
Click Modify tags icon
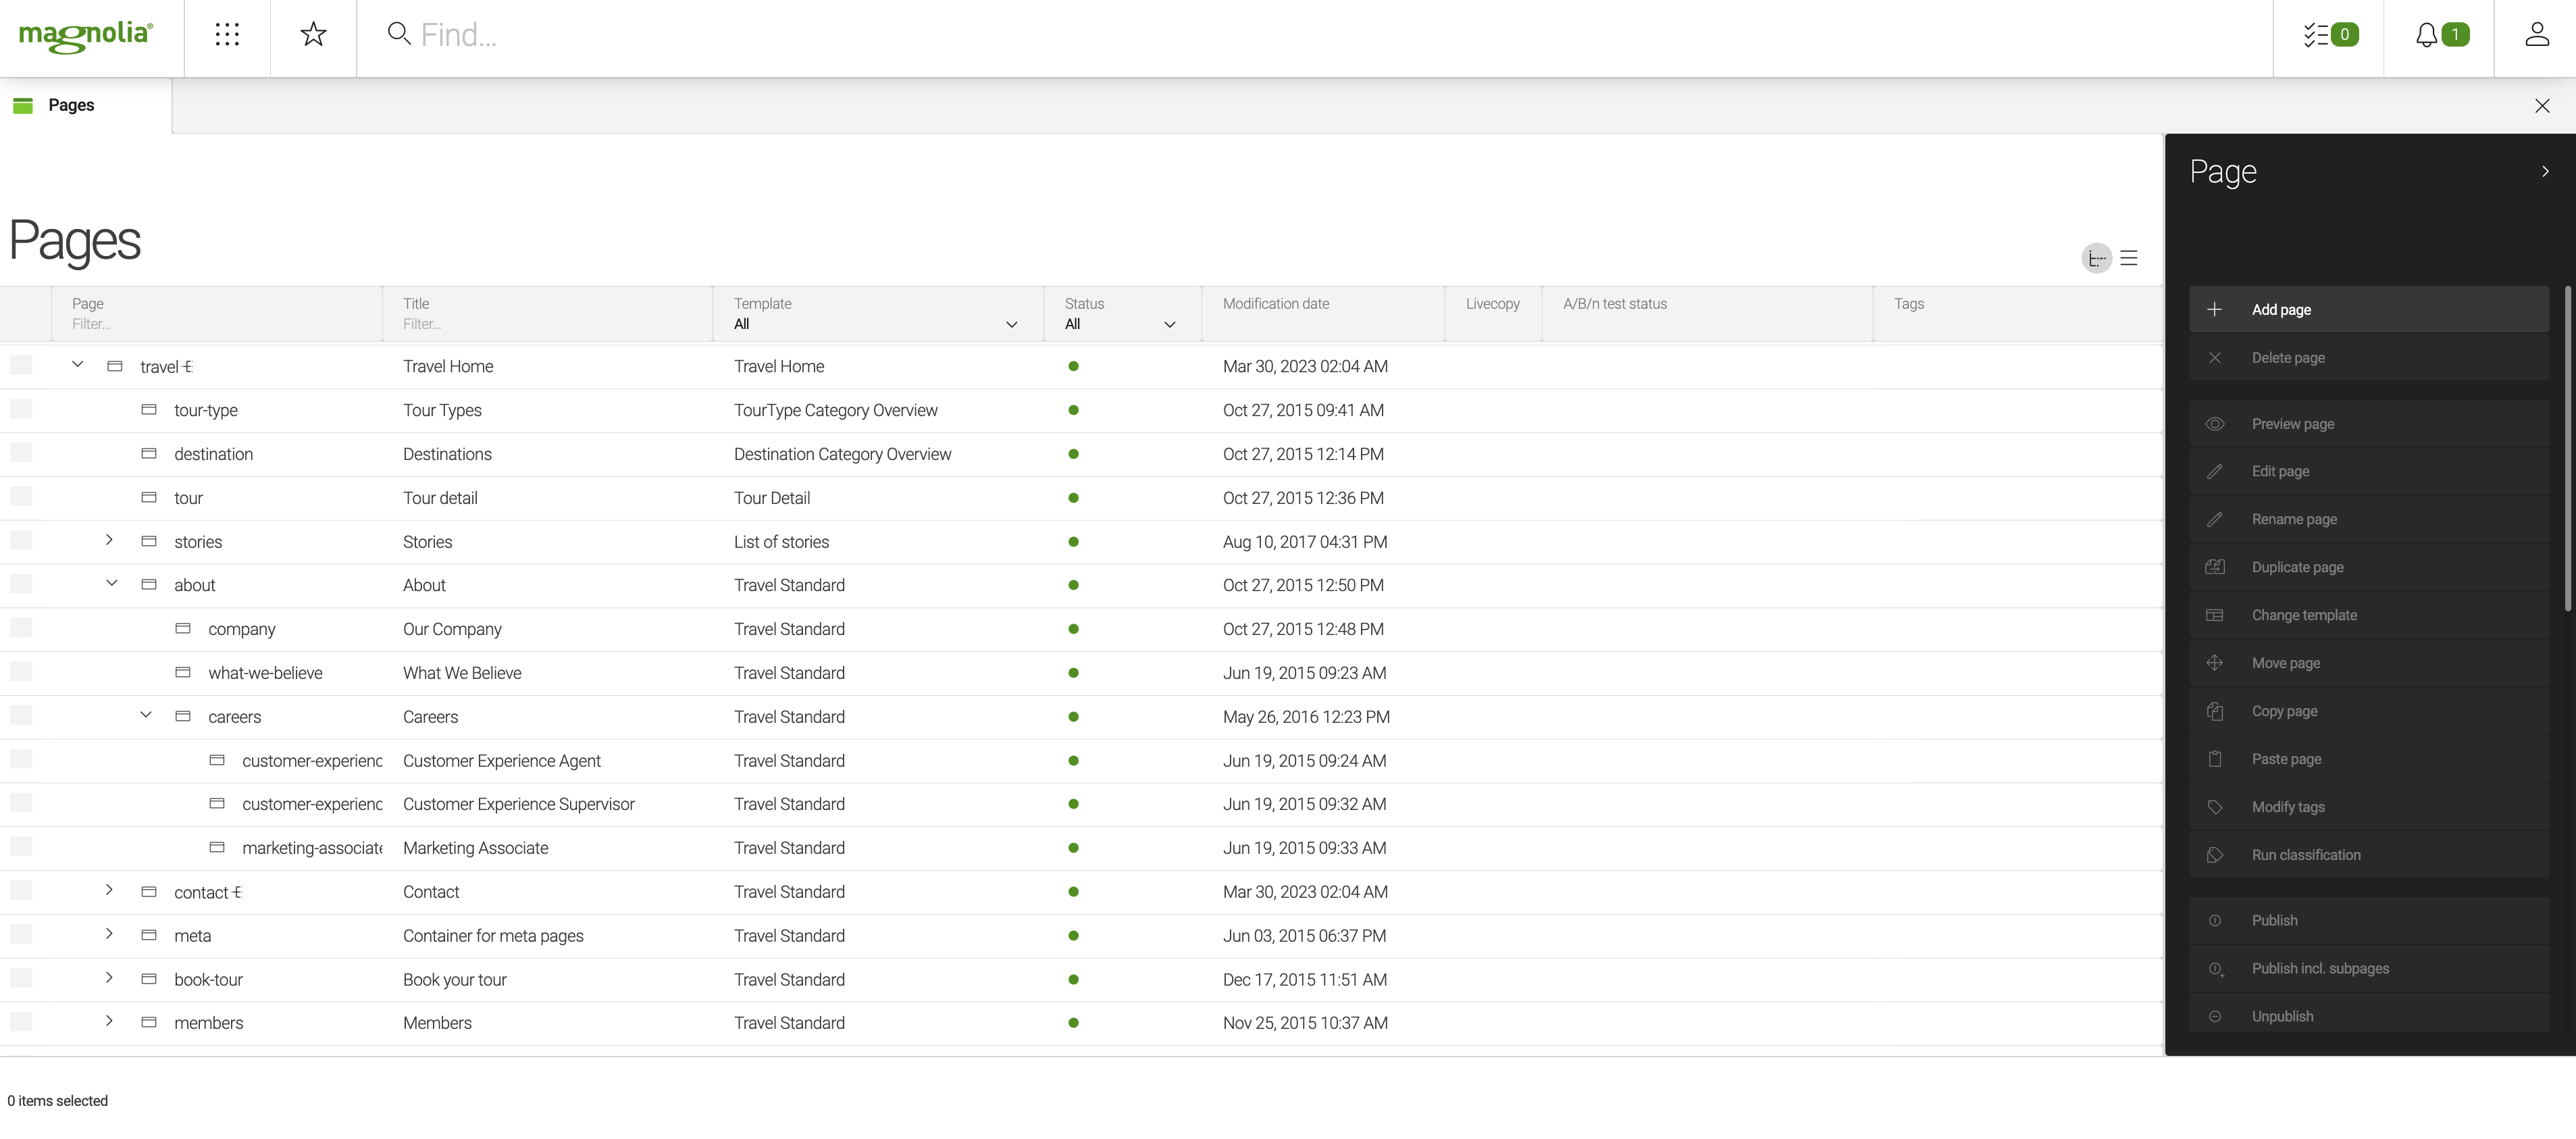click(x=2215, y=807)
